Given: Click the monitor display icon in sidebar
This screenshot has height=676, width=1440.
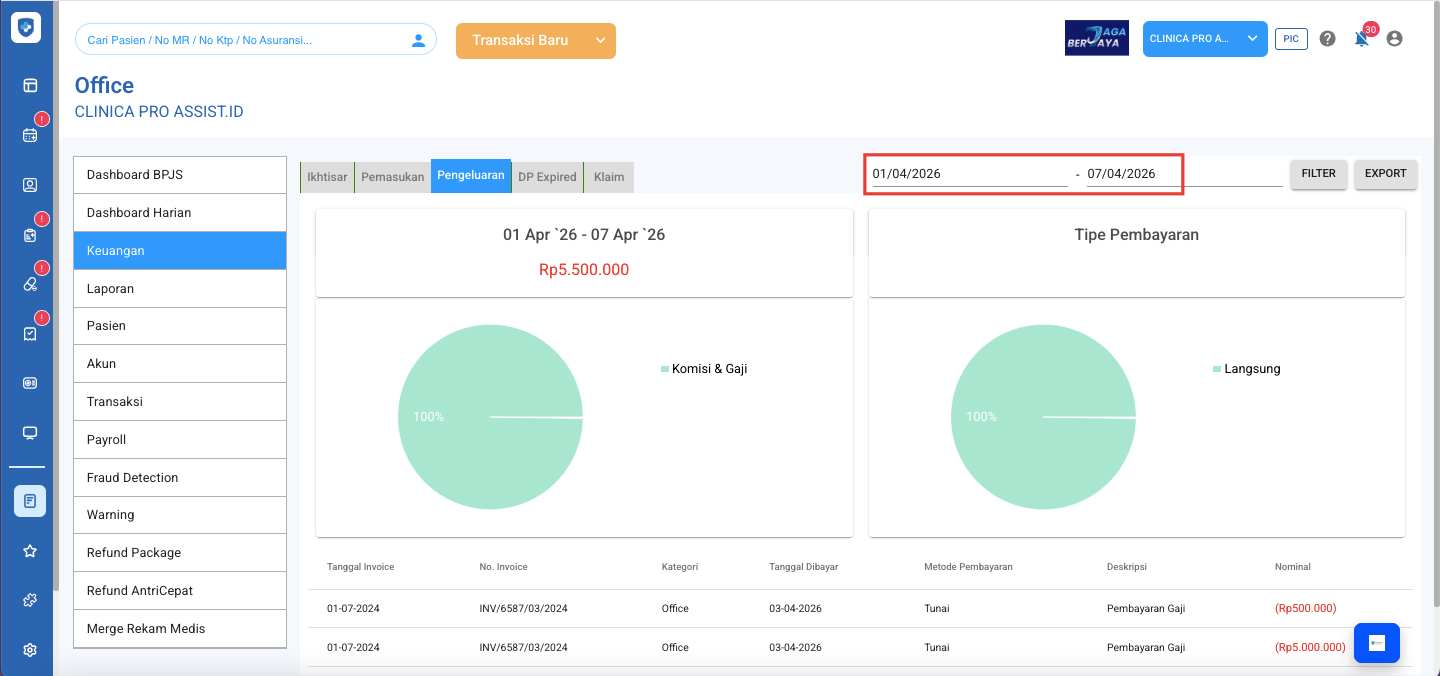Looking at the screenshot, I should (x=30, y=433).
